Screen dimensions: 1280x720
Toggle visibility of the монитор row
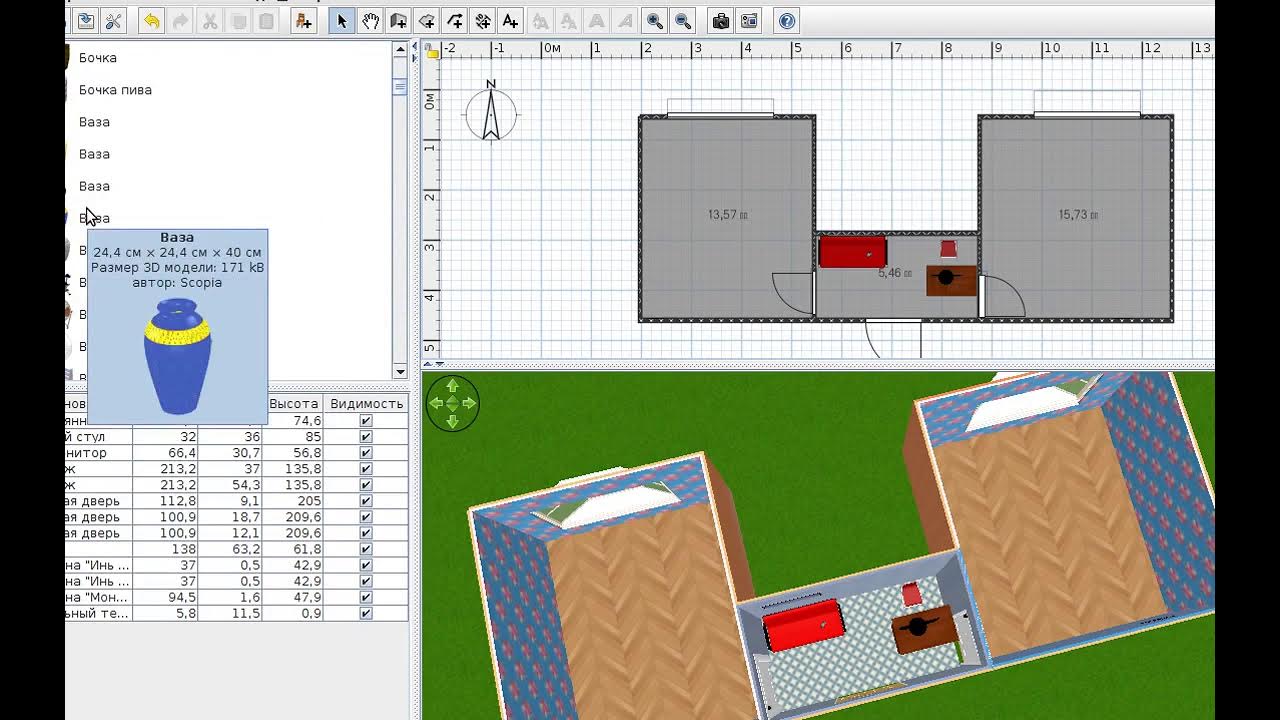[x=366, y=453]
